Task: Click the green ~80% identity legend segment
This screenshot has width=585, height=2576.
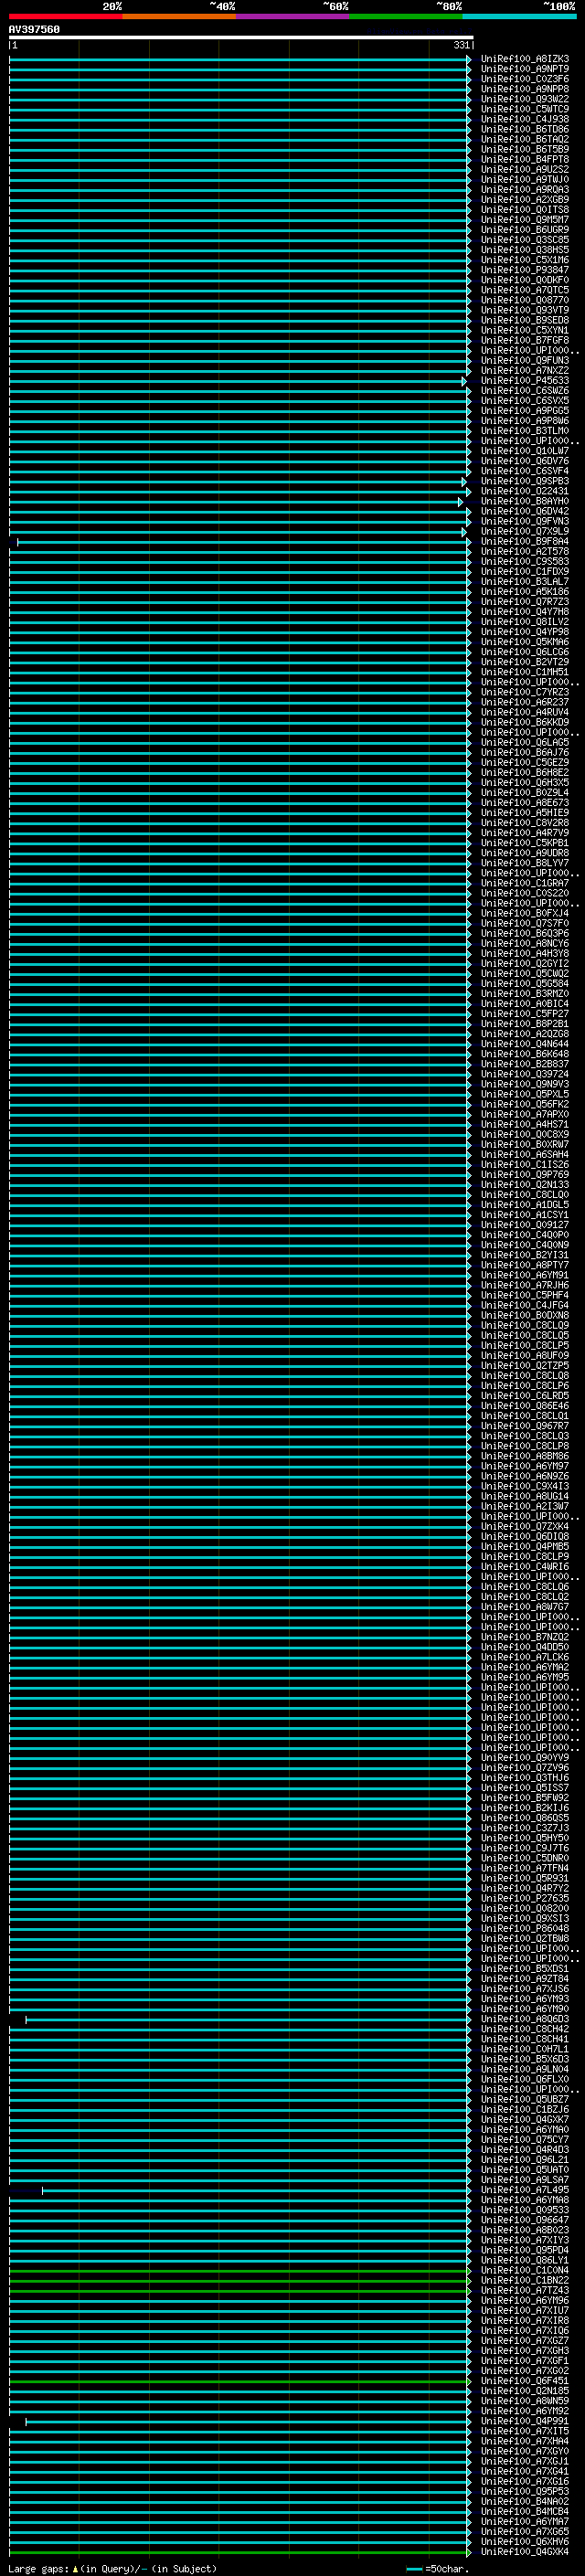Action: pyautogui.click(x=406, y=16)
